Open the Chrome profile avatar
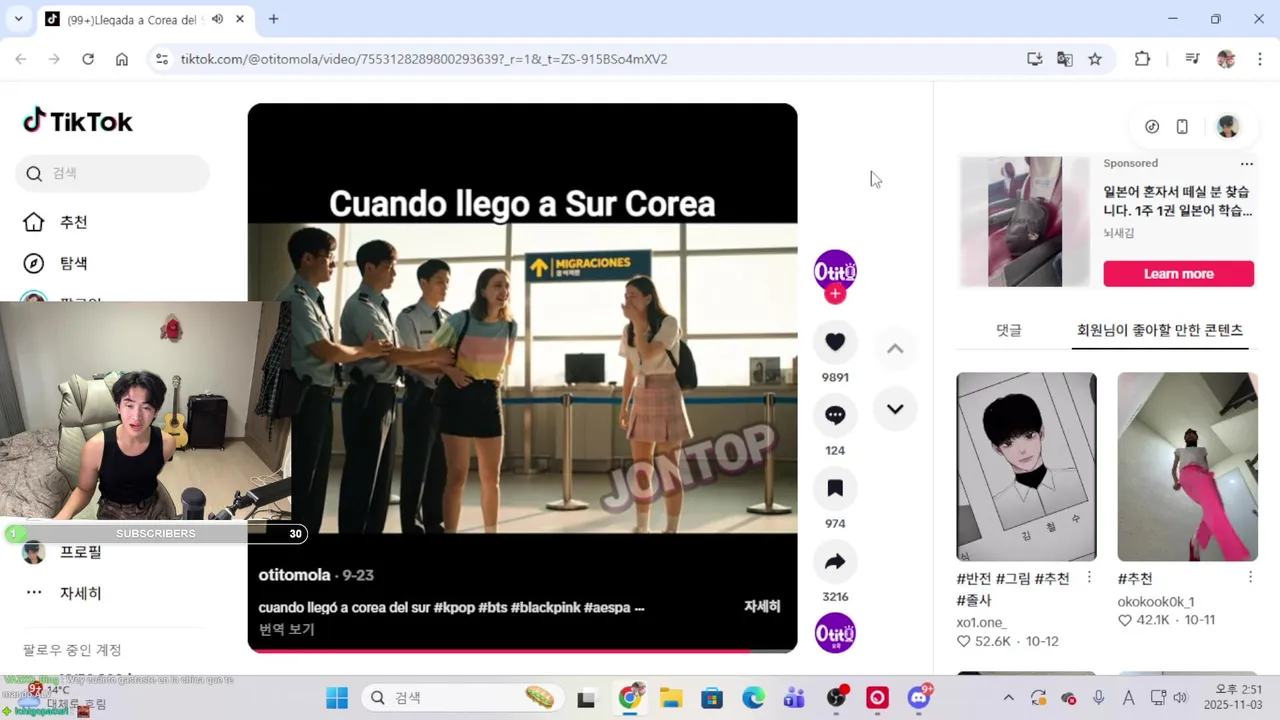This screenshot has height=720, width=1280. point(1226,59)
